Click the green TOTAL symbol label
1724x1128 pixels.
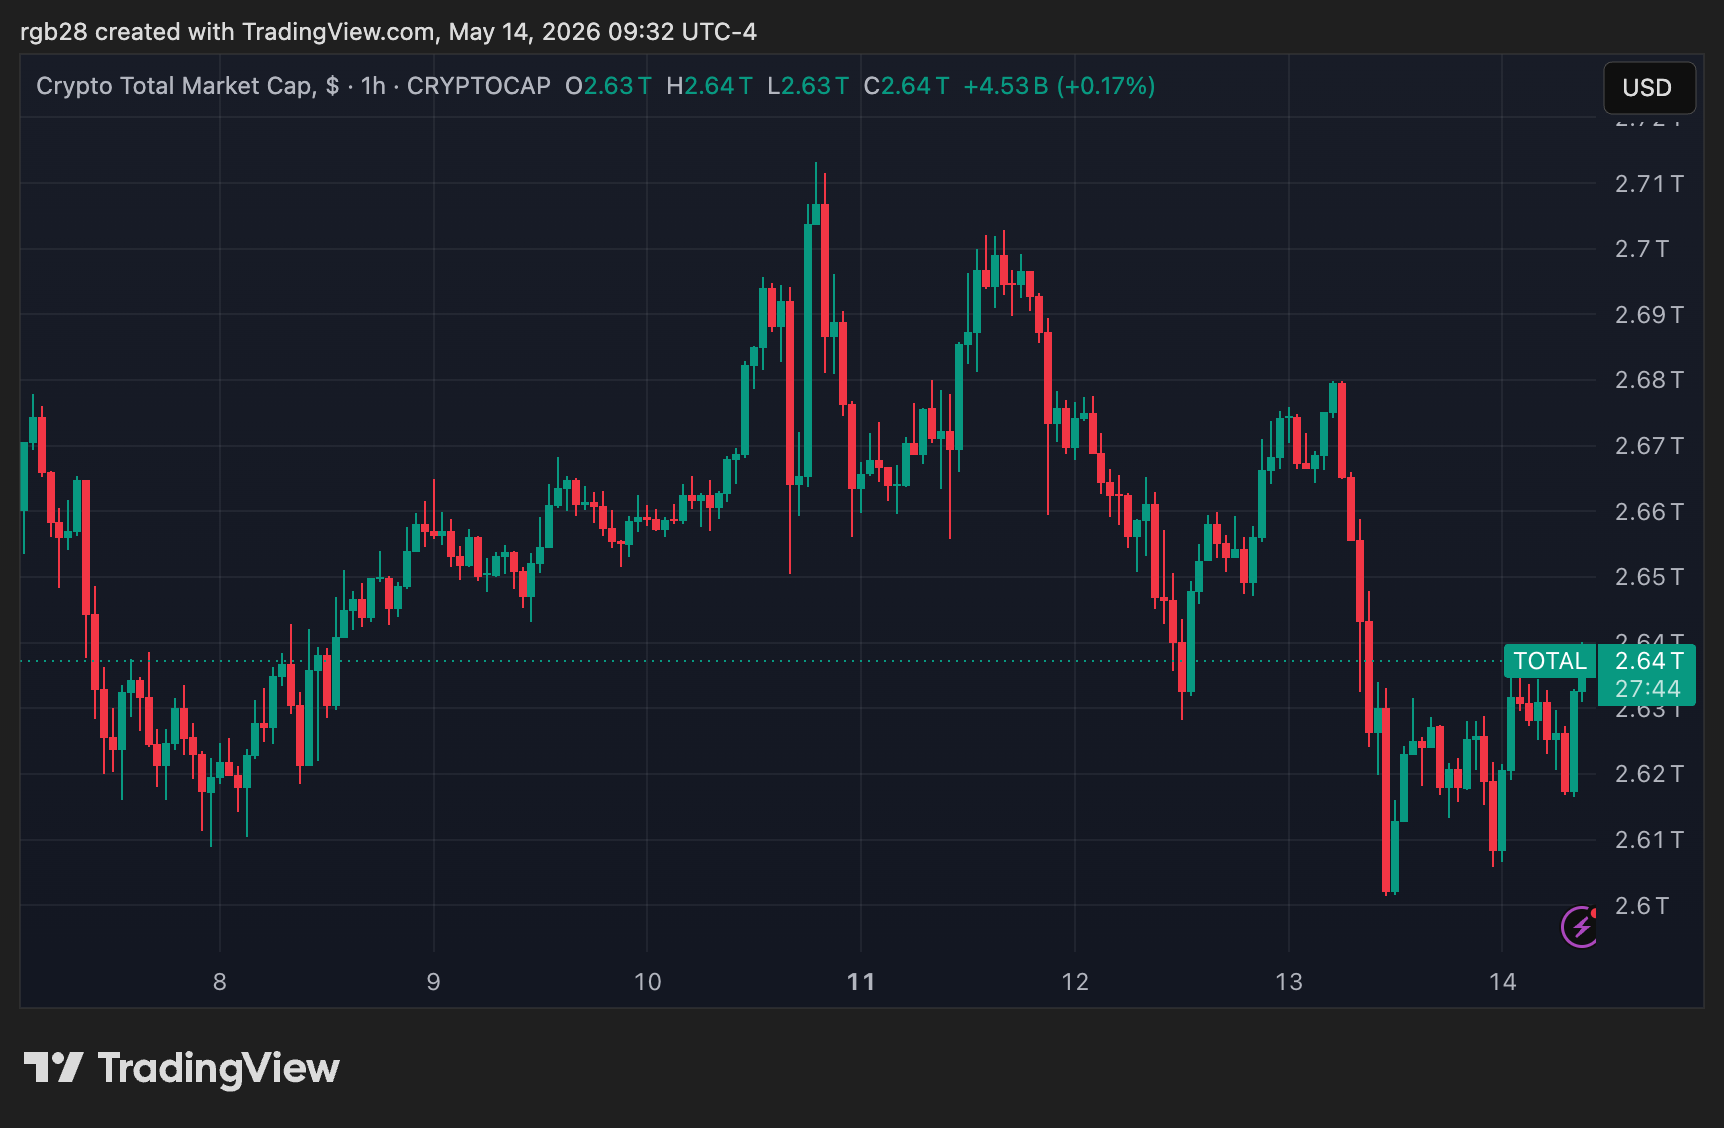tap(1550, 661)
